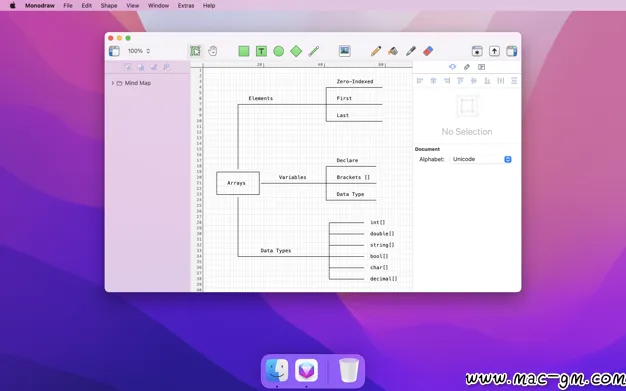Click the Data Types label on canvas
626x391 pixels.
pyautogui.click(x=276, y=251)
